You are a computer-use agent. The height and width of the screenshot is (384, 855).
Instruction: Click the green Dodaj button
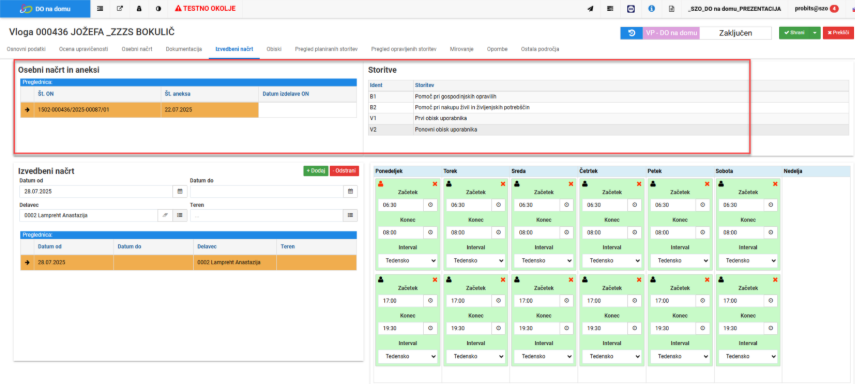click(316, 171)
